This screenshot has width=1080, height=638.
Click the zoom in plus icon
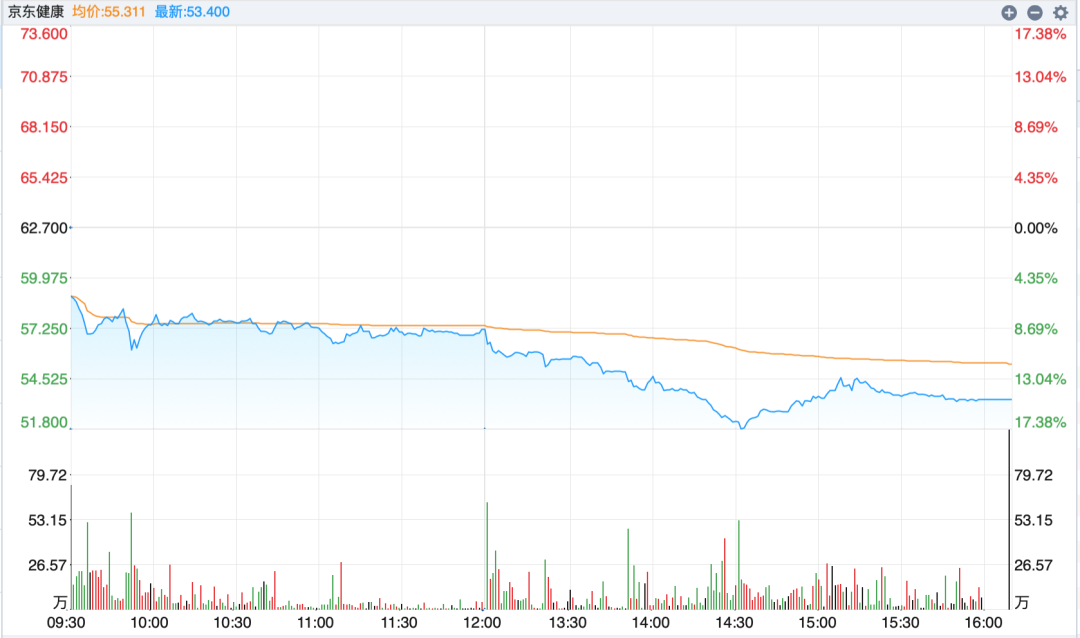pos(1009,12)
